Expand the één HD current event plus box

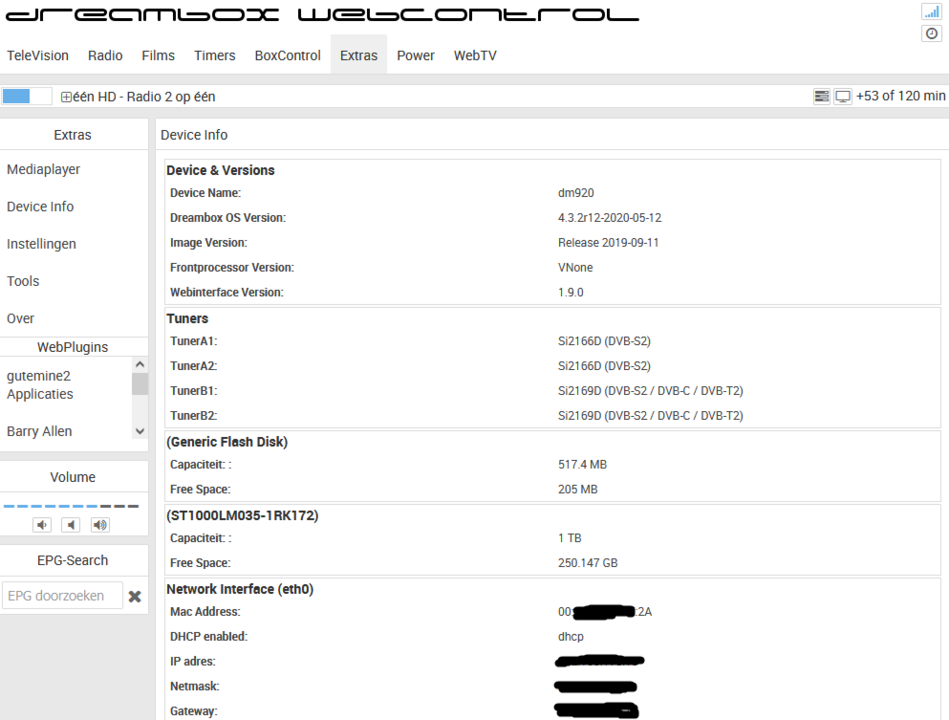pos(66,97)
